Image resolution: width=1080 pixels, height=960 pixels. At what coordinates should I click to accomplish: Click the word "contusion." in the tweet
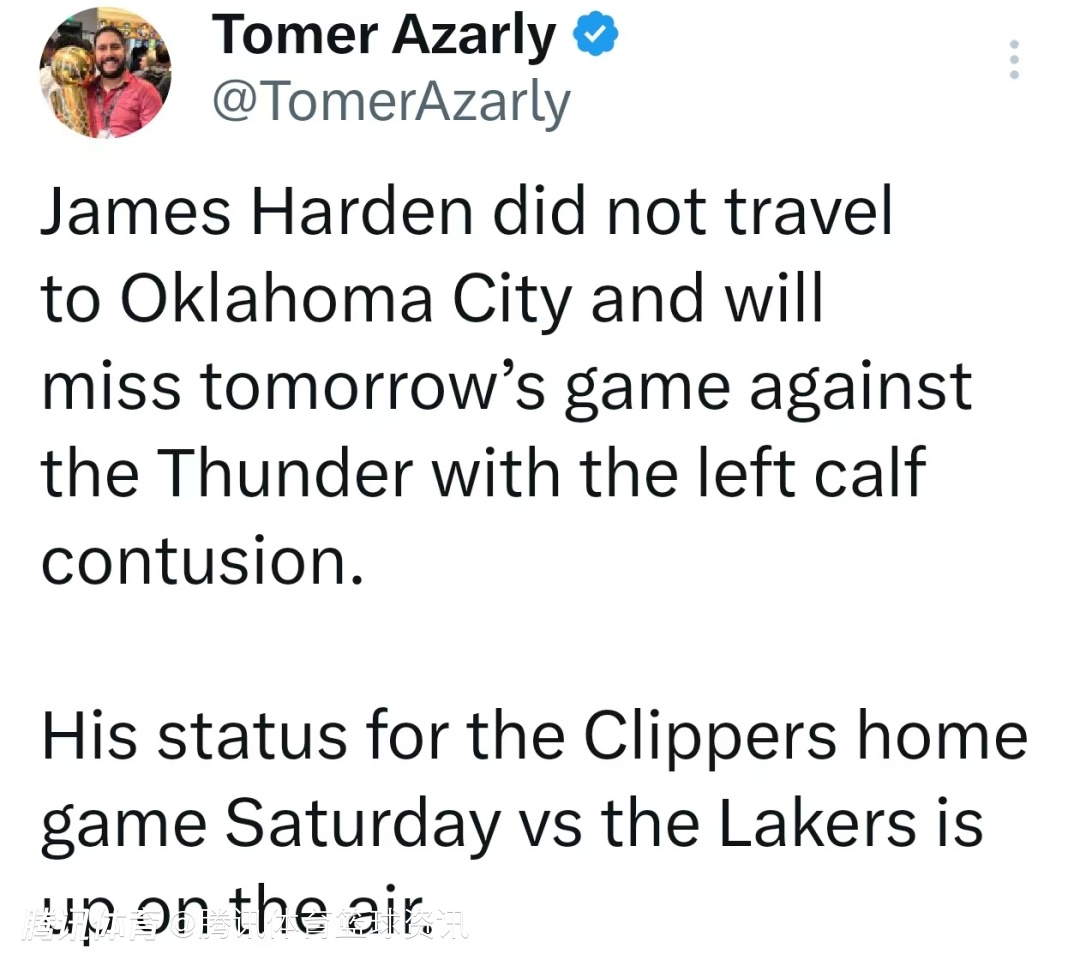click(200, 560)
